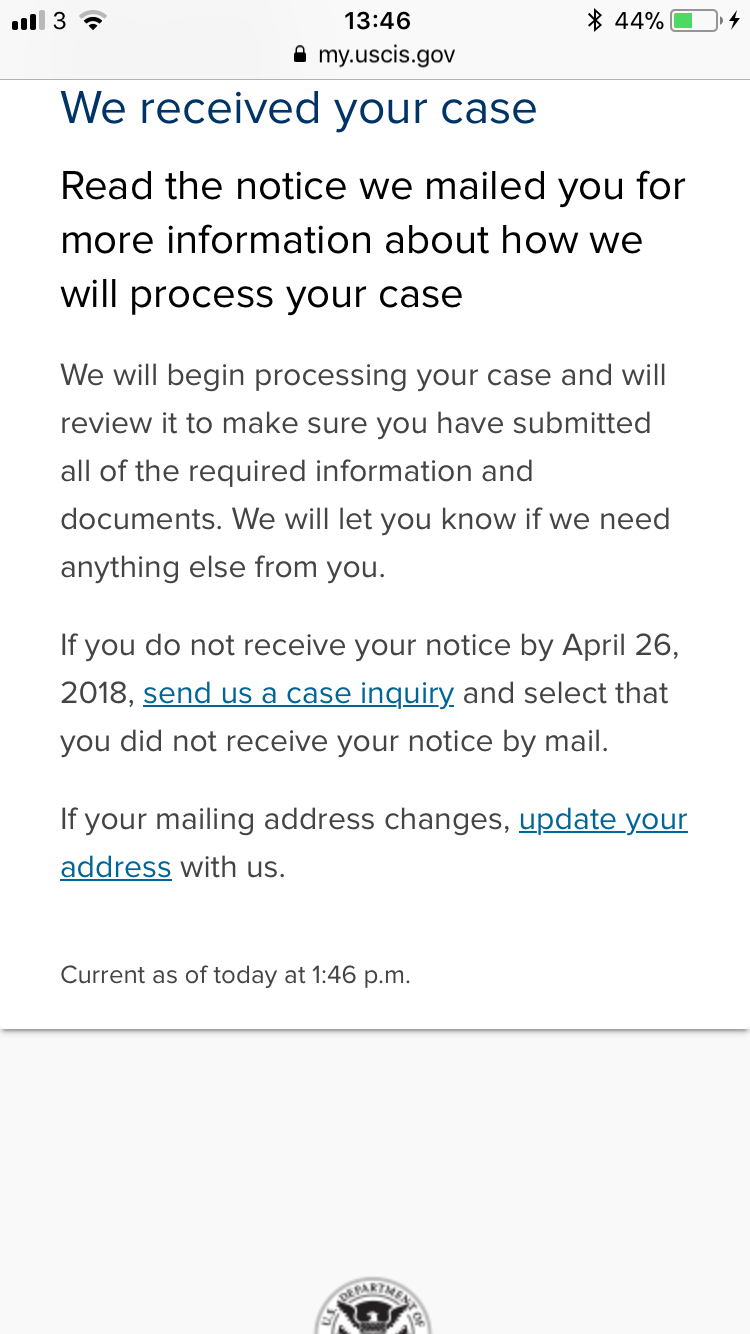Tap the battery indicator icon
Image resolution: width=750 pixels, height=1334 pixels.
click(x=696, y=20)
